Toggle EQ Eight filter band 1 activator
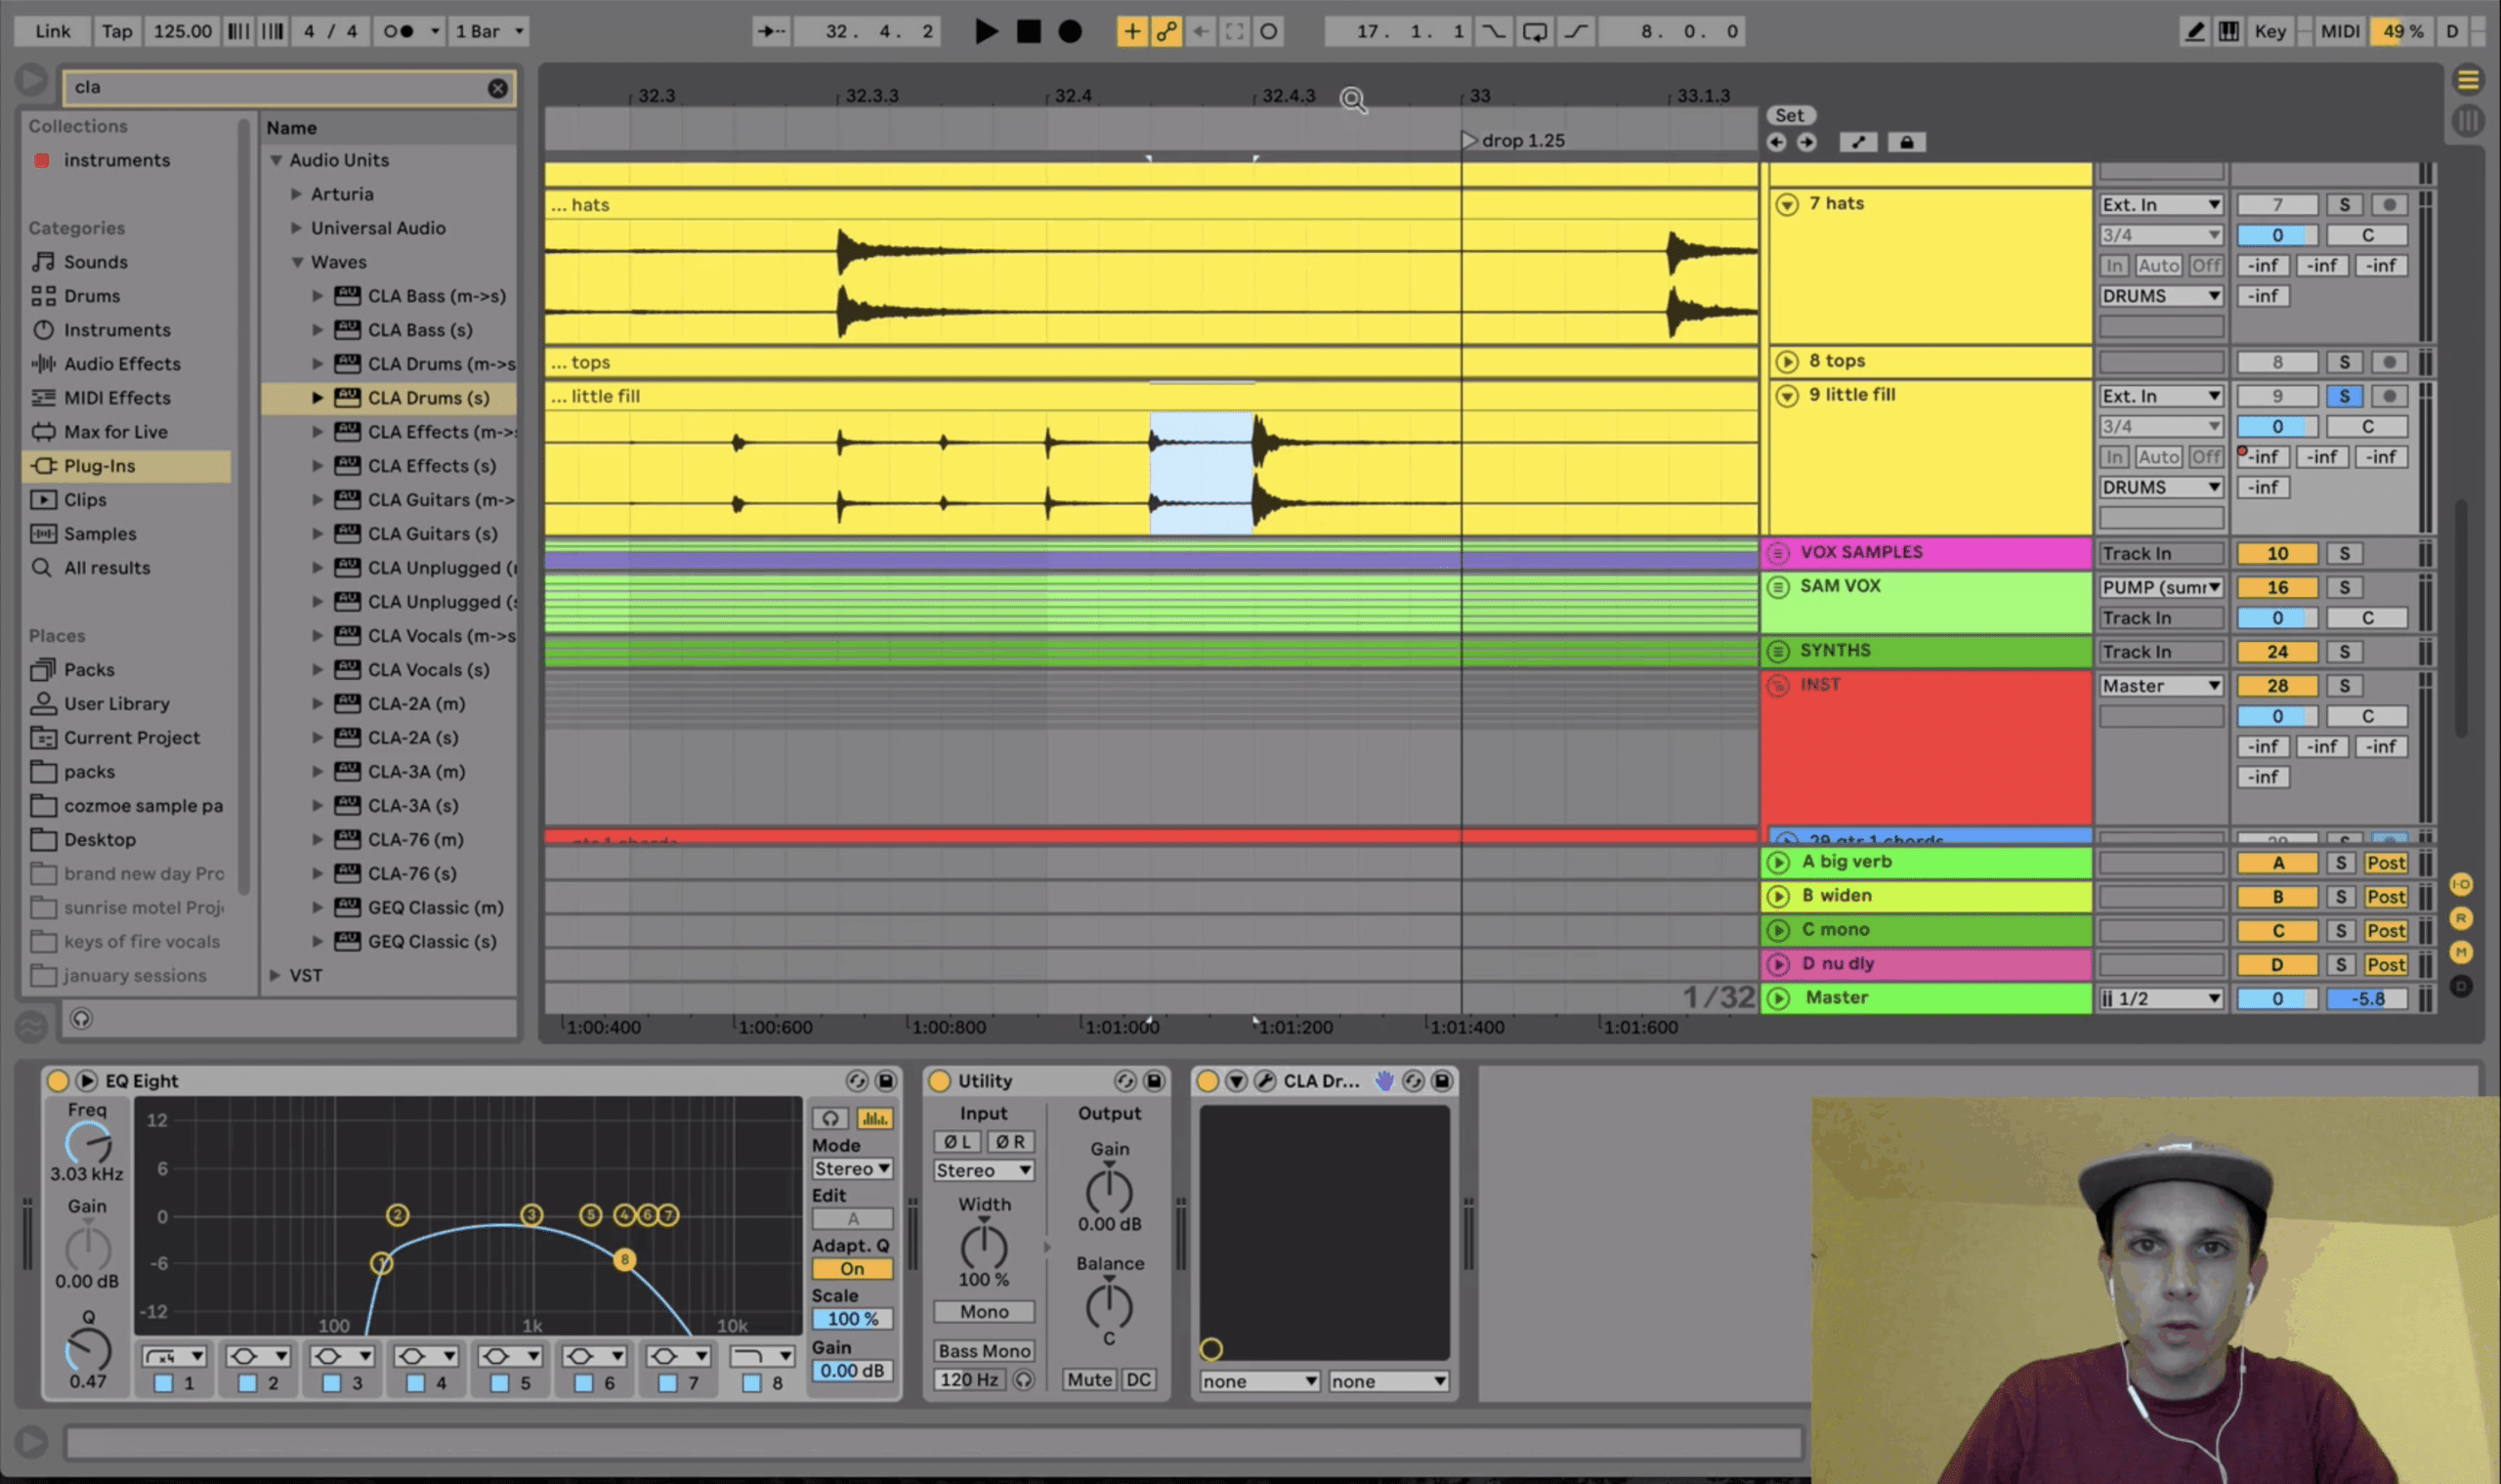 [163, 1384]
